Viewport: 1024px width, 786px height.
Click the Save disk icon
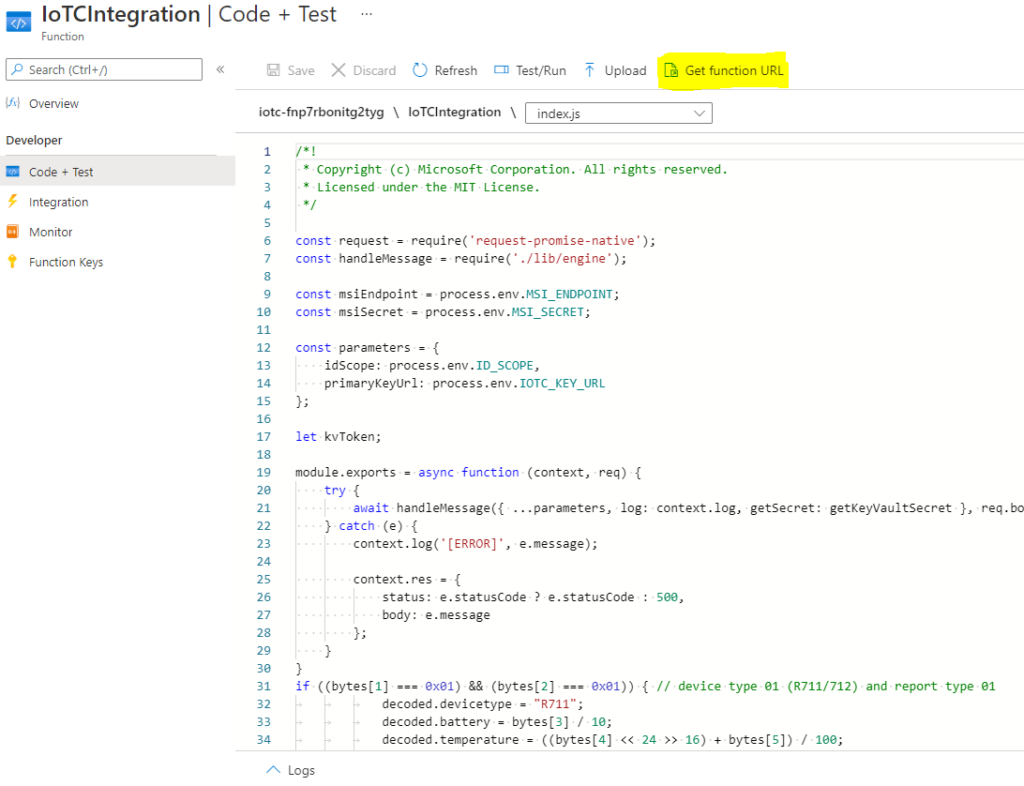[273, 71]
